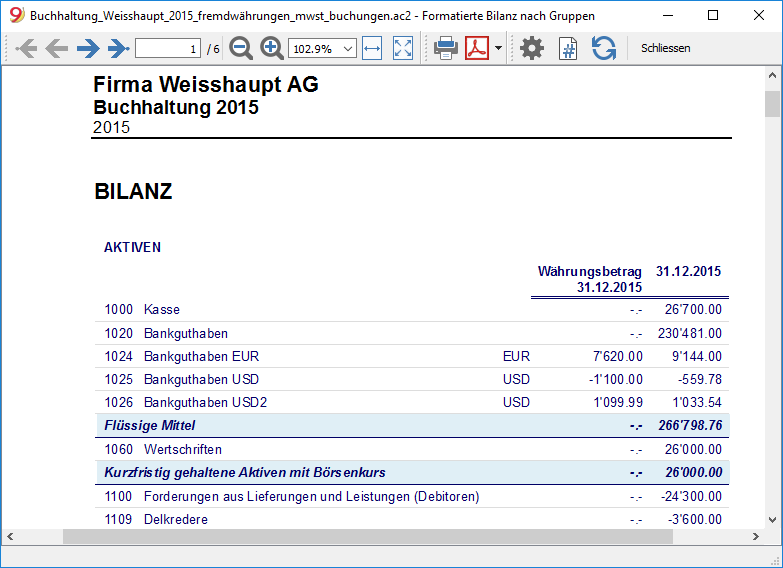The width and height of the screenshot is (783, 568).
Task: Click the amount 1'033.54
Action: [x=697, y=402]
